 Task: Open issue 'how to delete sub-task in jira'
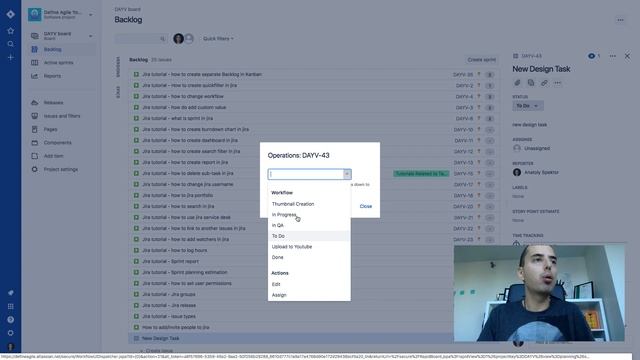188,173
